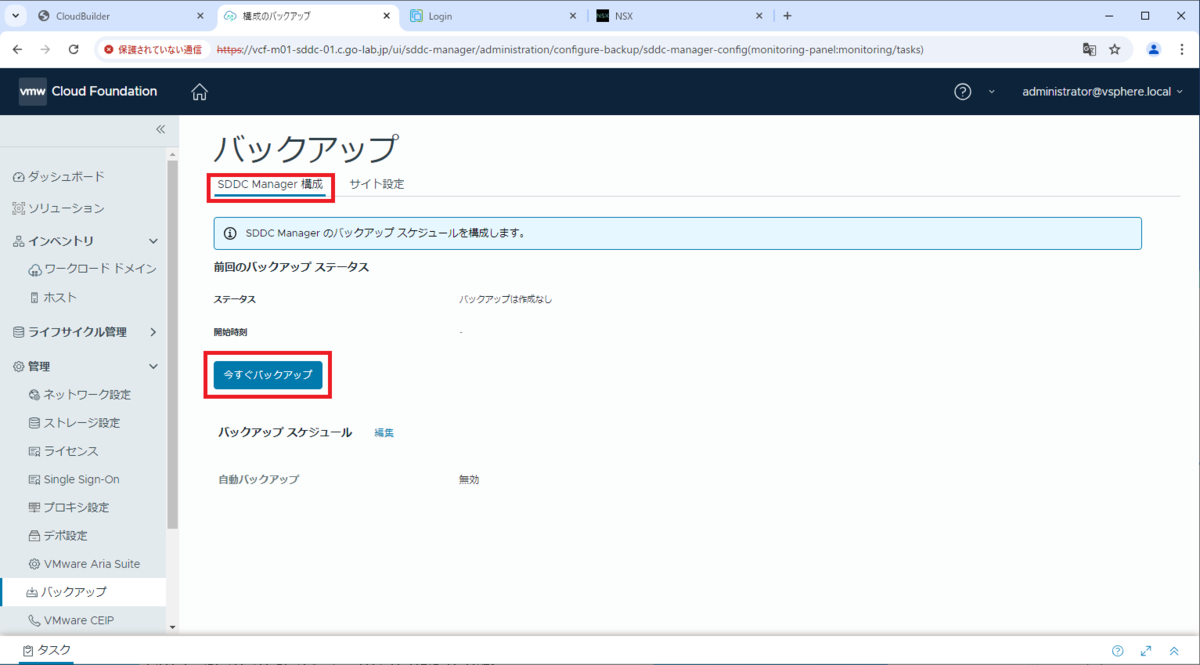
Task: Open a new browser tab
Action: coord(787,16)
